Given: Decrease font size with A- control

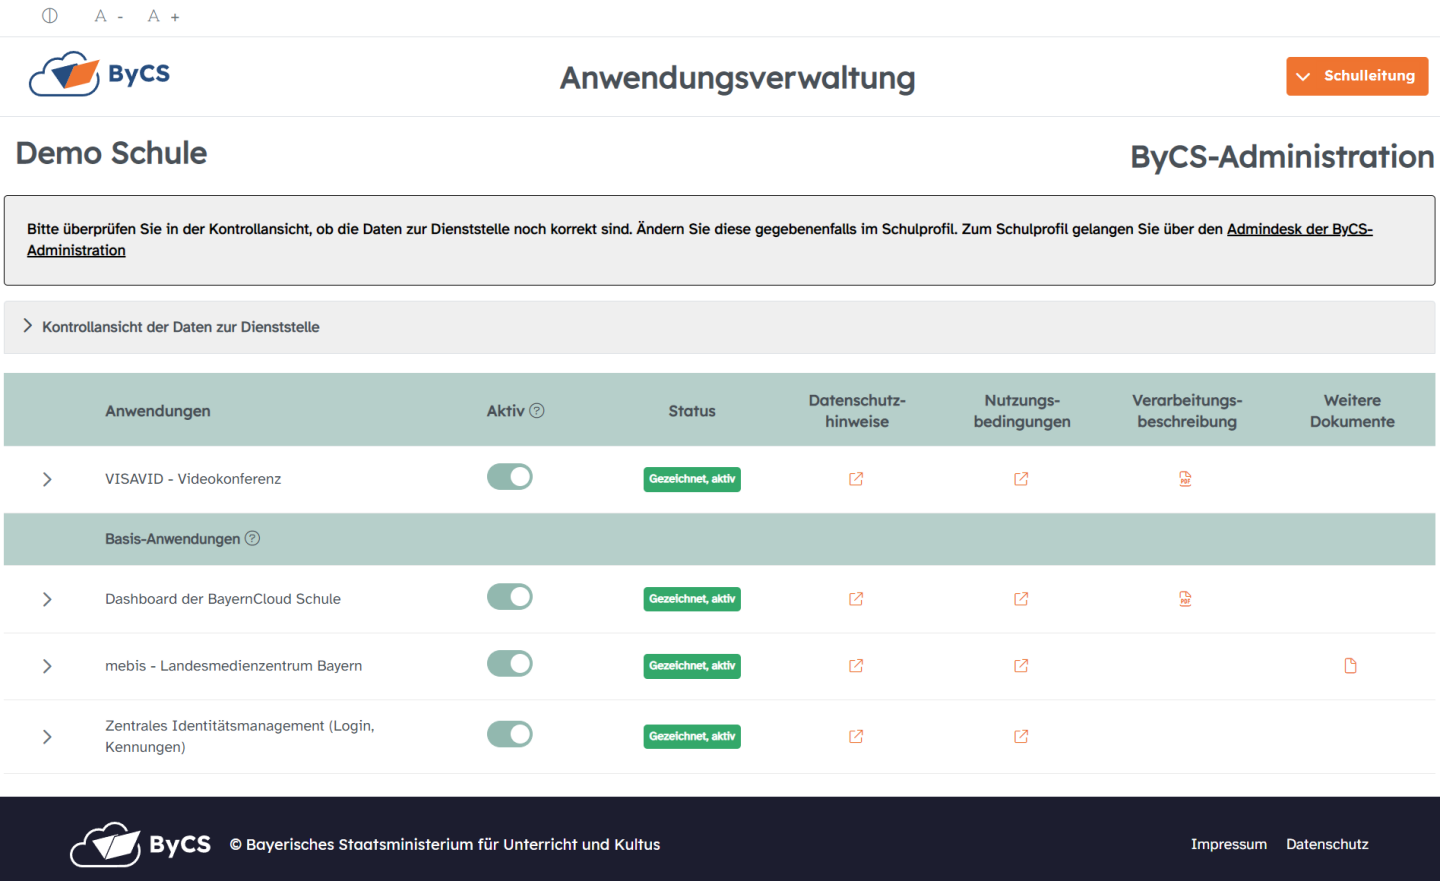Looking at the screenshot, I should click(109, 16).
